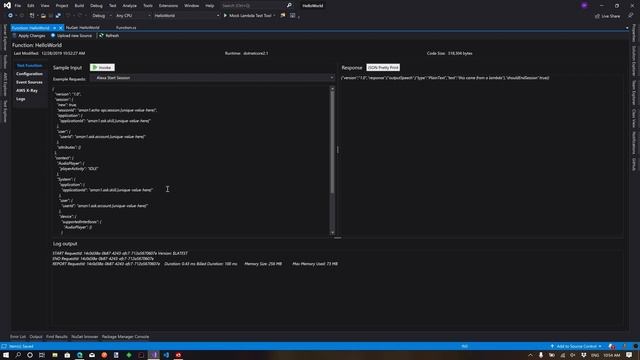Select the Logs side tab
The height and width of the screenshot is (360, 640).
(21, 99)
